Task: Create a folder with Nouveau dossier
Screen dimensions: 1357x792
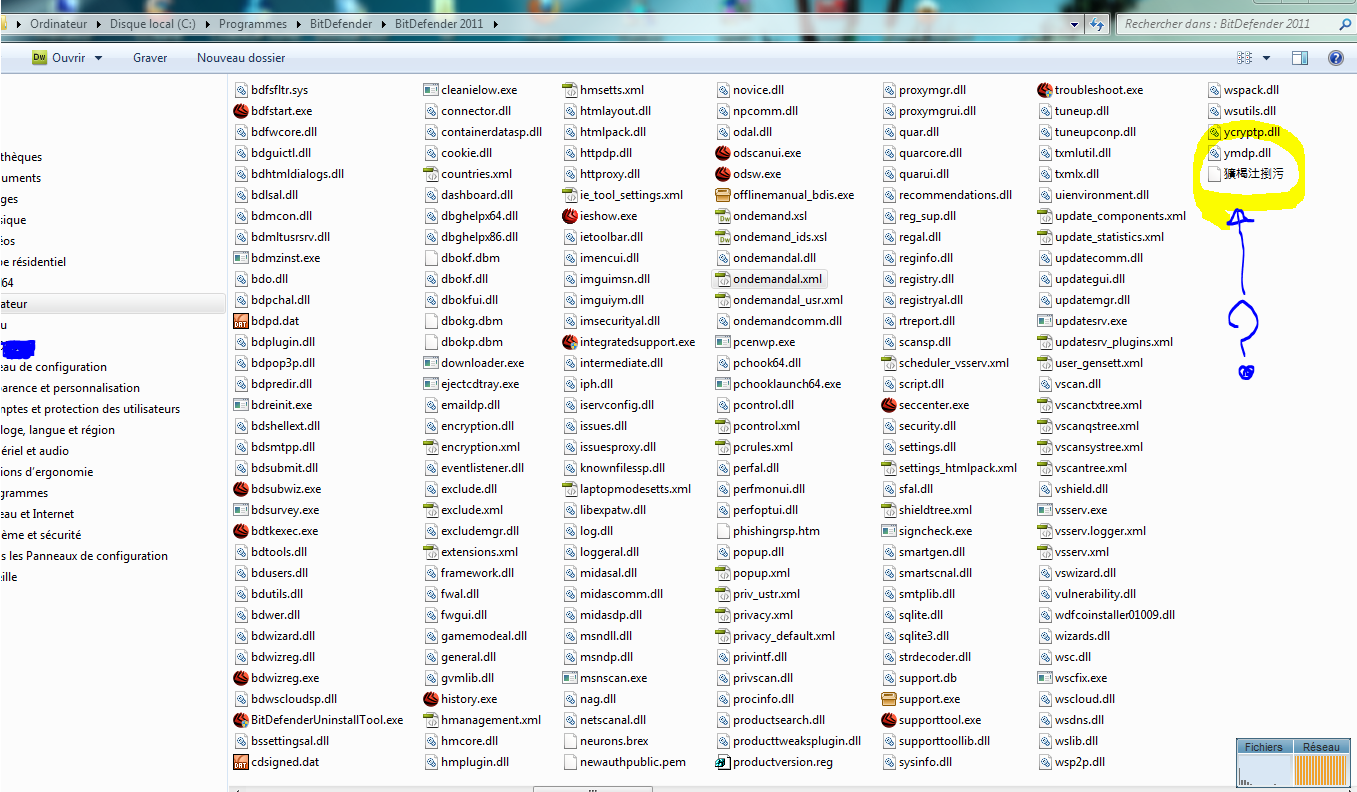Action: coord(241,58)
